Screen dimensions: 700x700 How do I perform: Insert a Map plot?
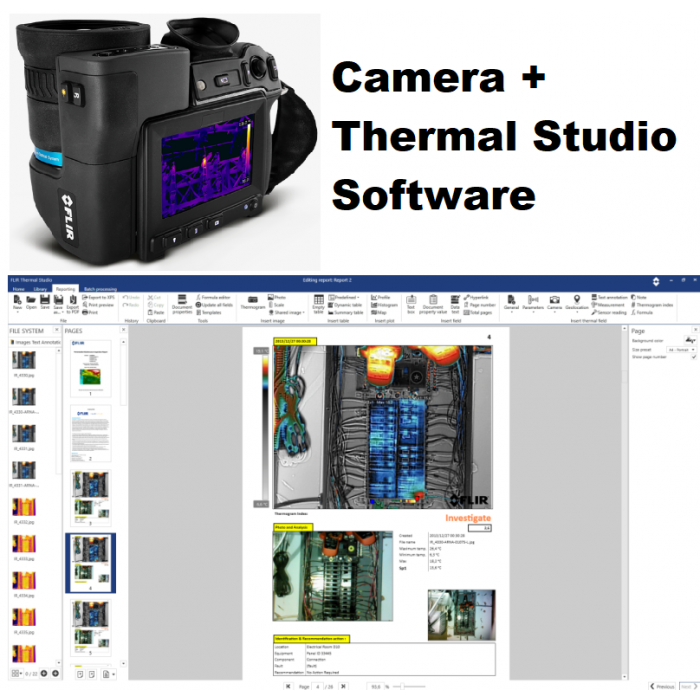tap(379, 312)
